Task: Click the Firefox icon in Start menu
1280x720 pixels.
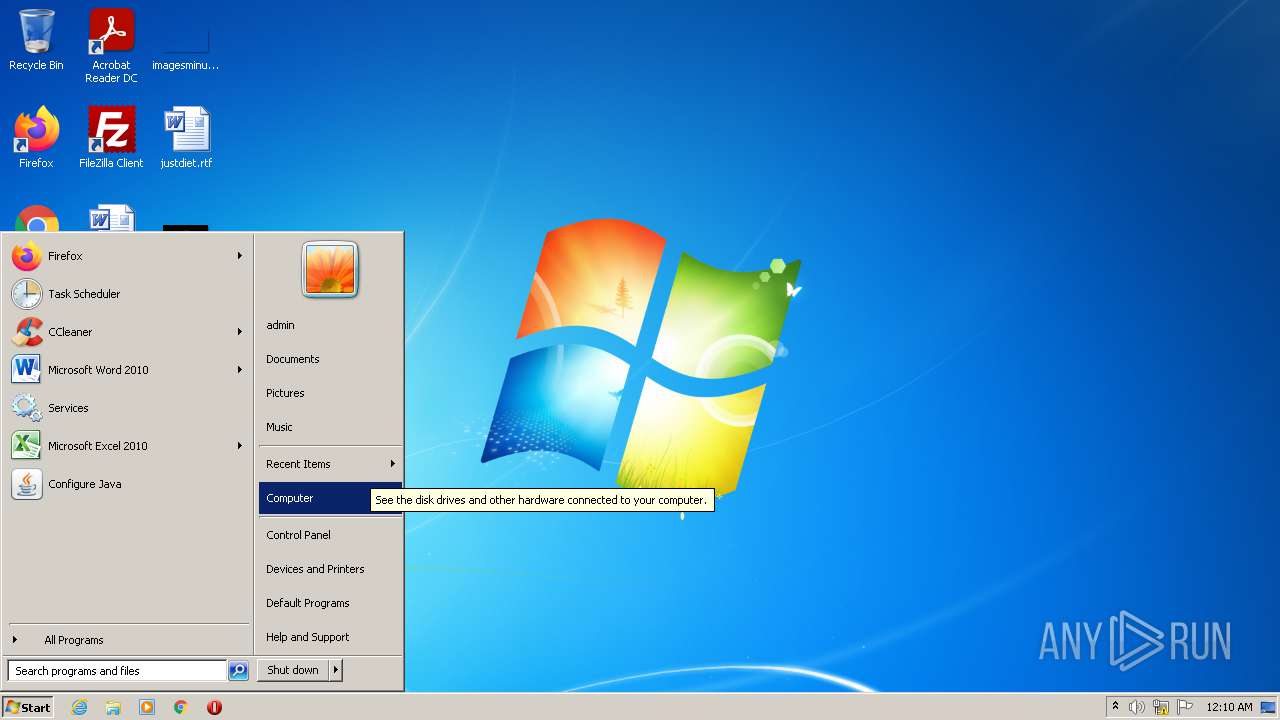Action: point(27,256)
